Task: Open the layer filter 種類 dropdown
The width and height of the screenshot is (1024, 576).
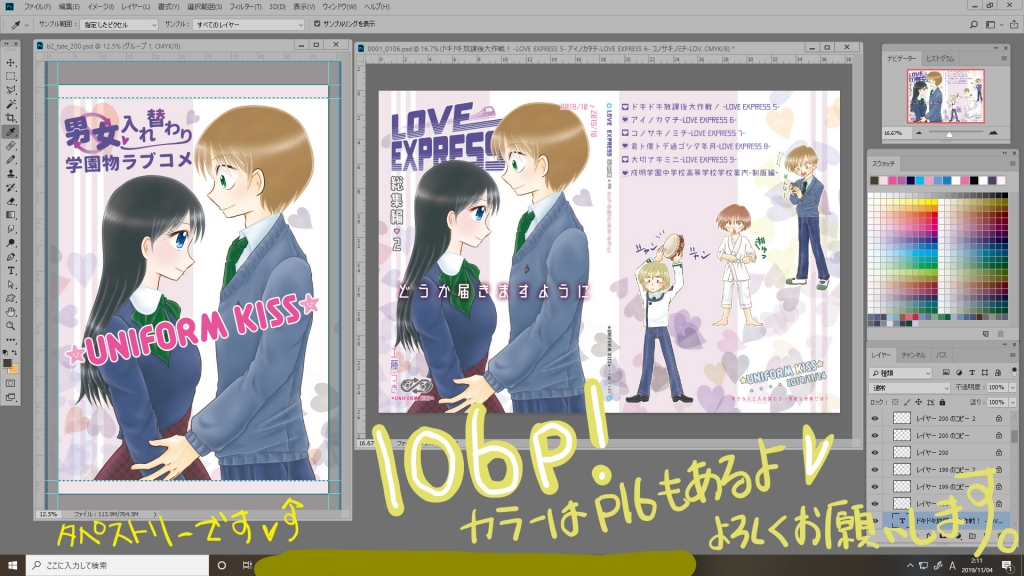Action: click(901, 373)
